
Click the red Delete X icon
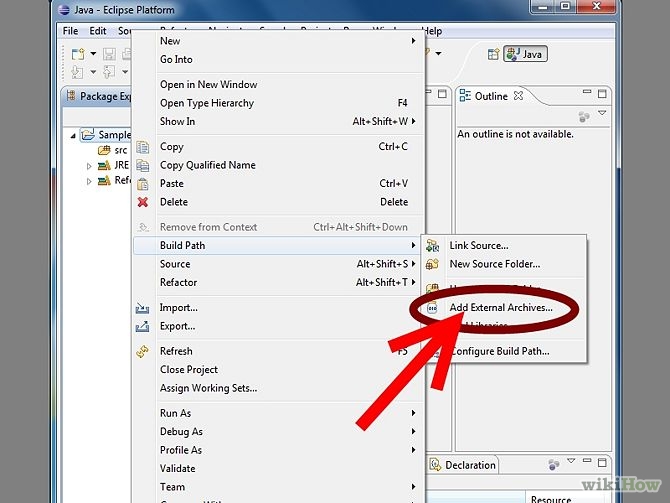pyautogui.click(x=143, y=202)
